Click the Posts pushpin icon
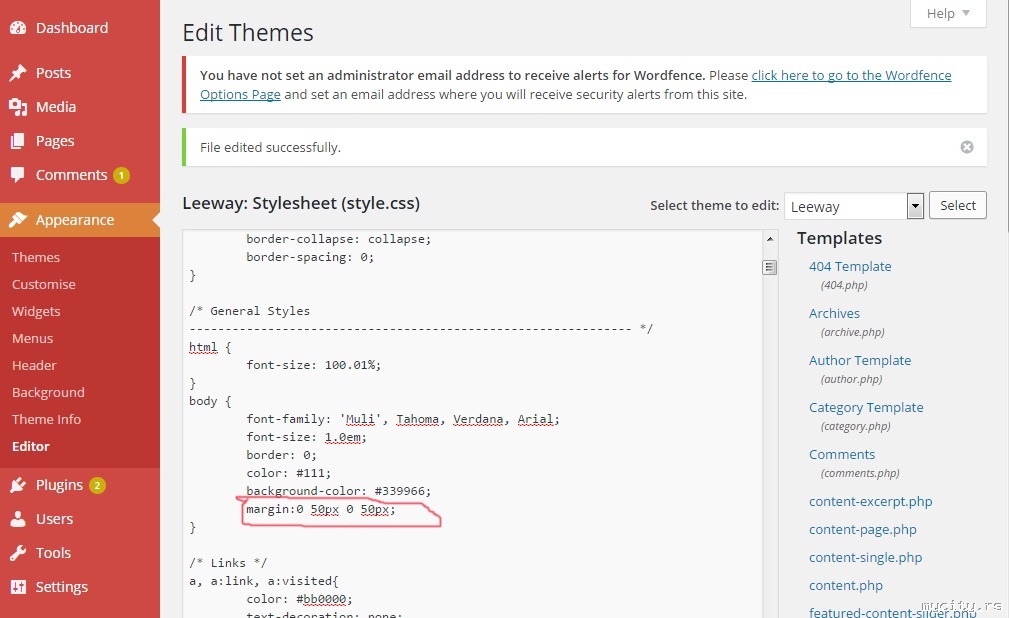 coord(18,73)
